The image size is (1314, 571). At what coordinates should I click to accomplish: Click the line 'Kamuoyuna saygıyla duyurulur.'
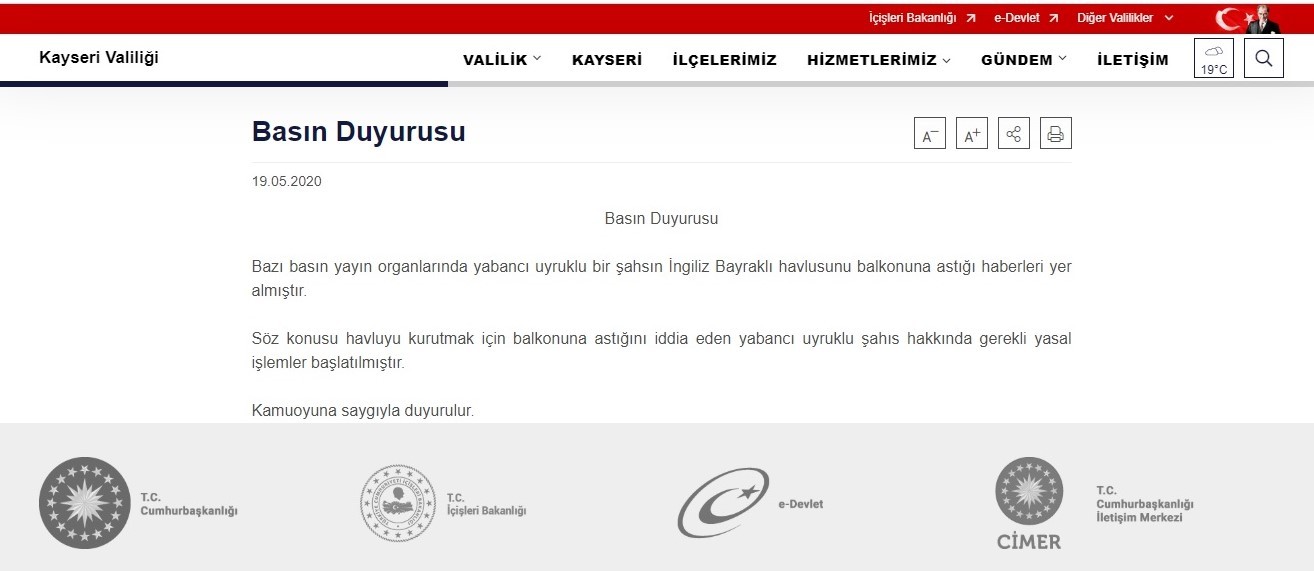click(363, 411)
